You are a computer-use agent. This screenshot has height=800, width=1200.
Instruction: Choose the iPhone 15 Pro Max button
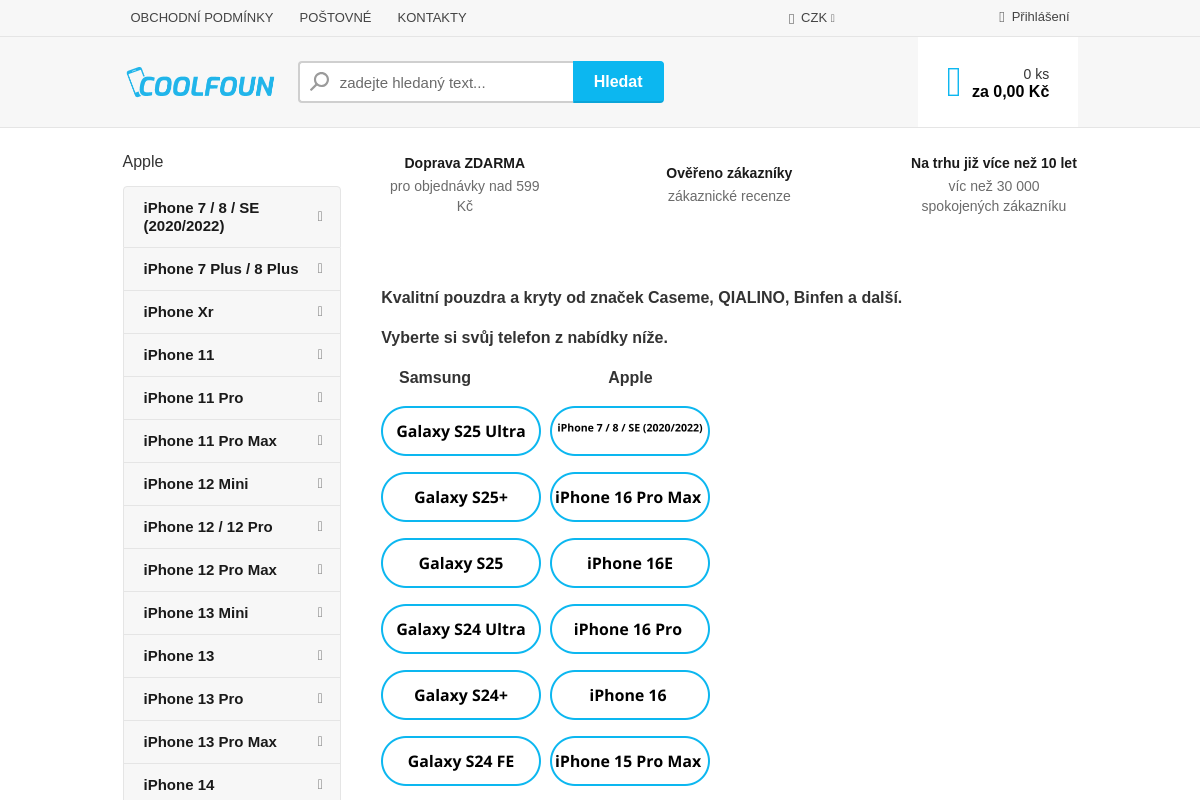pyautogui.click(x=630, y=761)
